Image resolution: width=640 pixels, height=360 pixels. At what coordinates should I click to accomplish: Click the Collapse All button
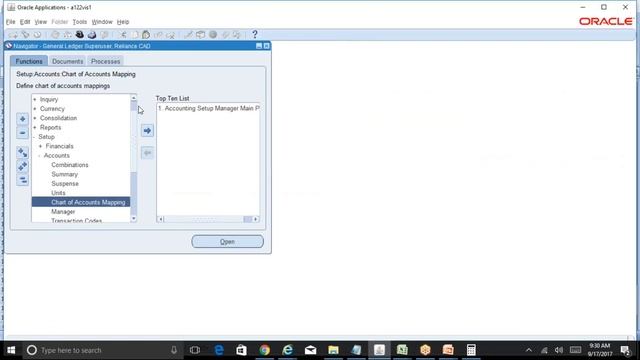pos(22,180)
